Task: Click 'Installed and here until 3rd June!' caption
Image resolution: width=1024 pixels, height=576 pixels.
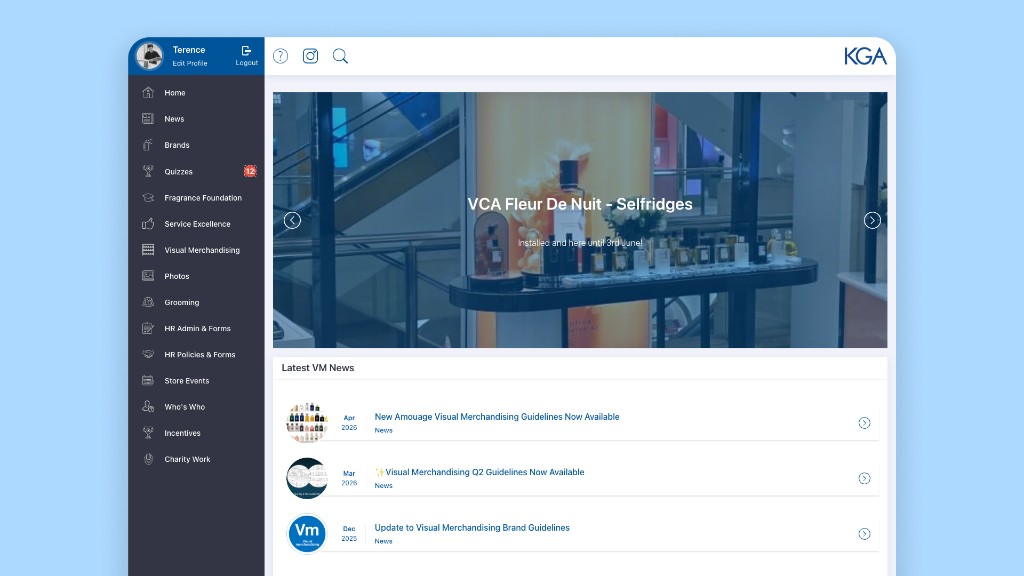Action: (x=580, y=243)
